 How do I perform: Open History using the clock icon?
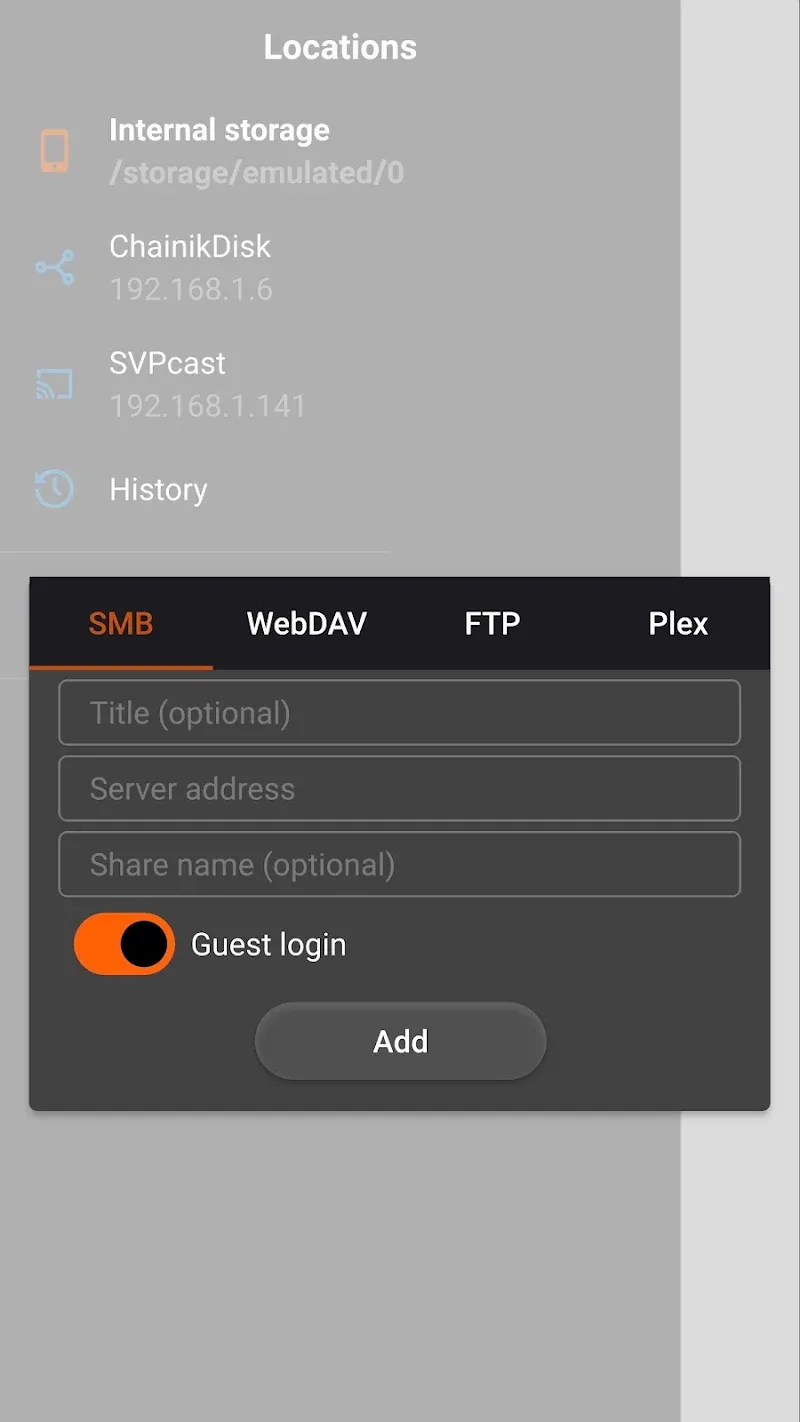tap(54, 489)
